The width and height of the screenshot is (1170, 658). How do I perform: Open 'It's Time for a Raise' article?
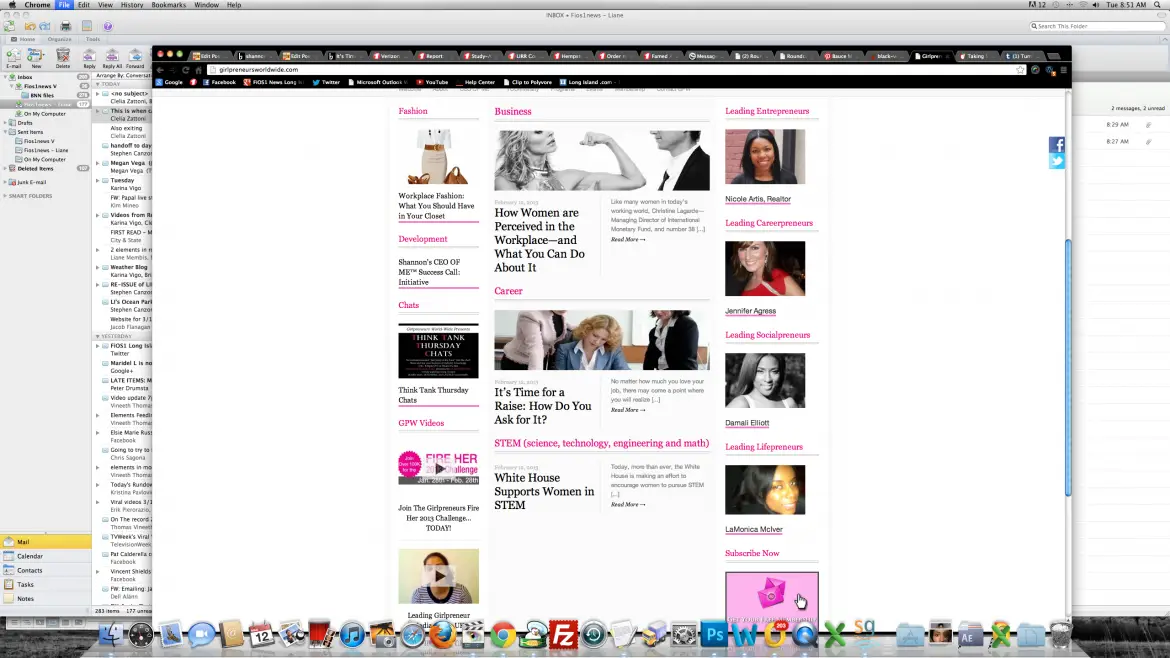click(x=542, y=406)
